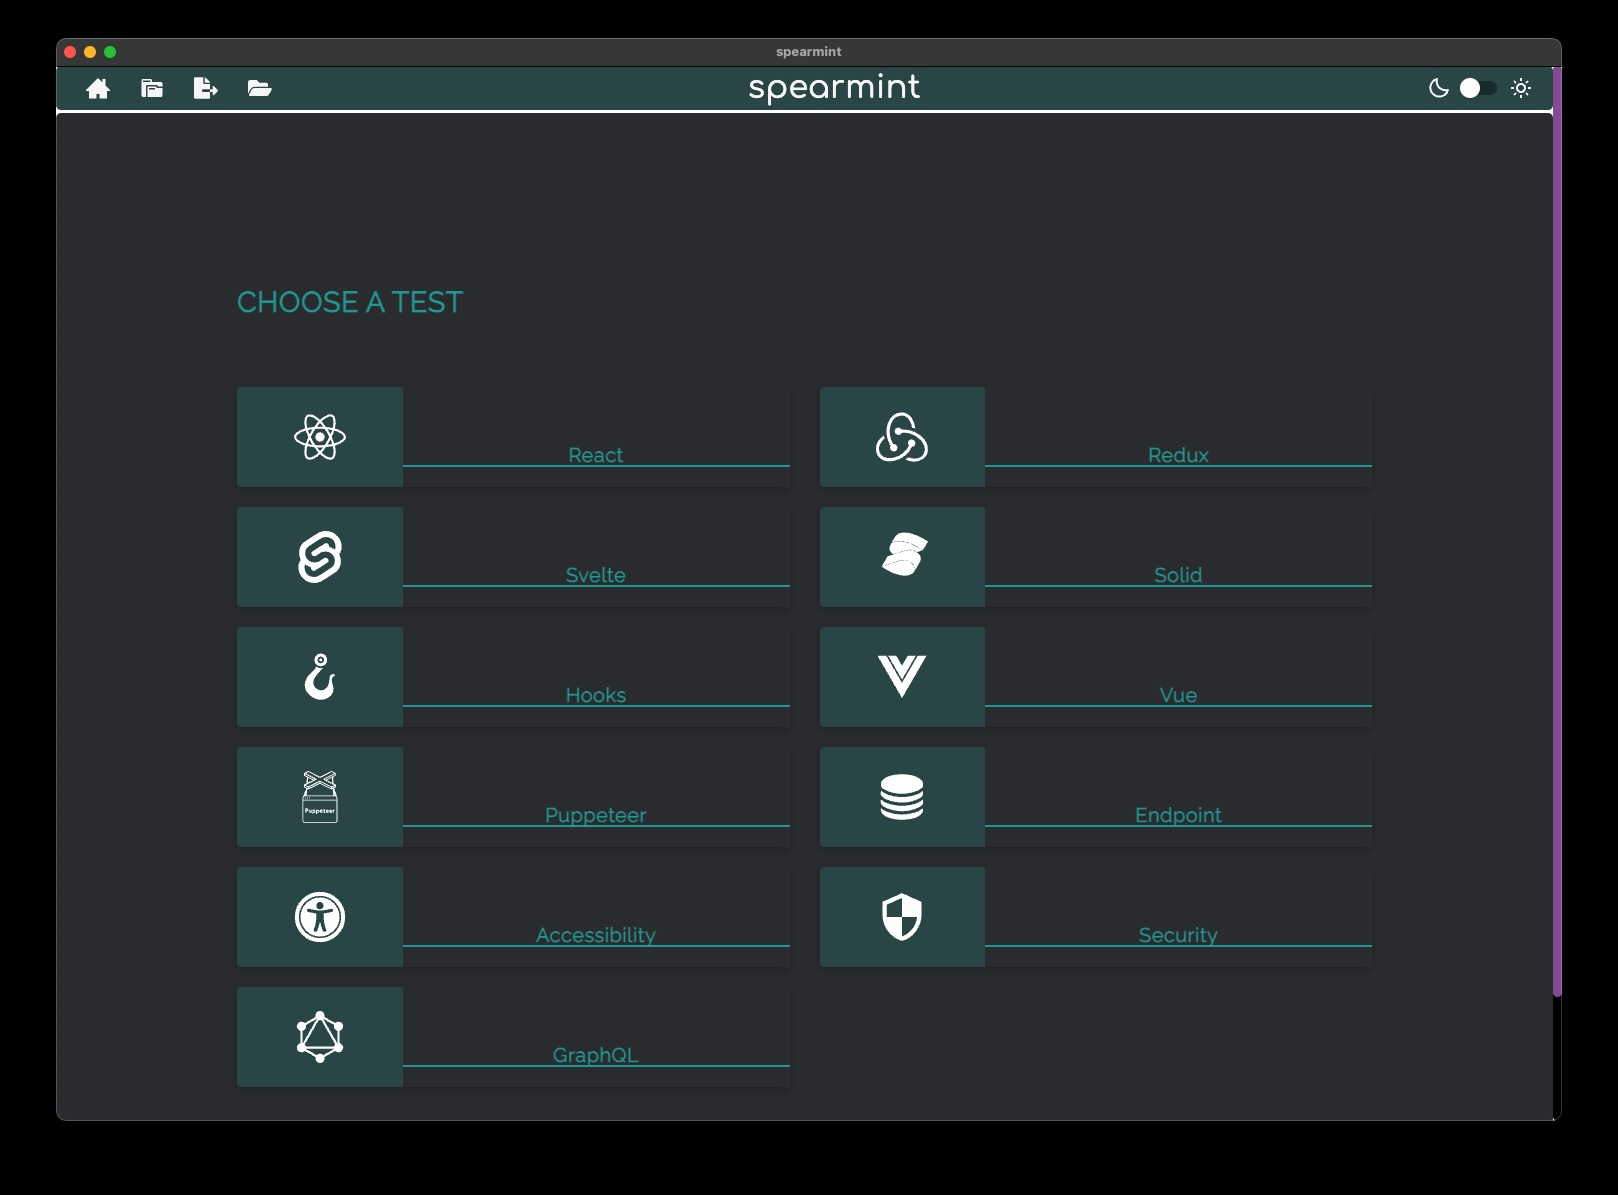This screenshot has width=1618, height=1195.
Task: Open the file directory icon in toolbar
Action: coord(152,89)
